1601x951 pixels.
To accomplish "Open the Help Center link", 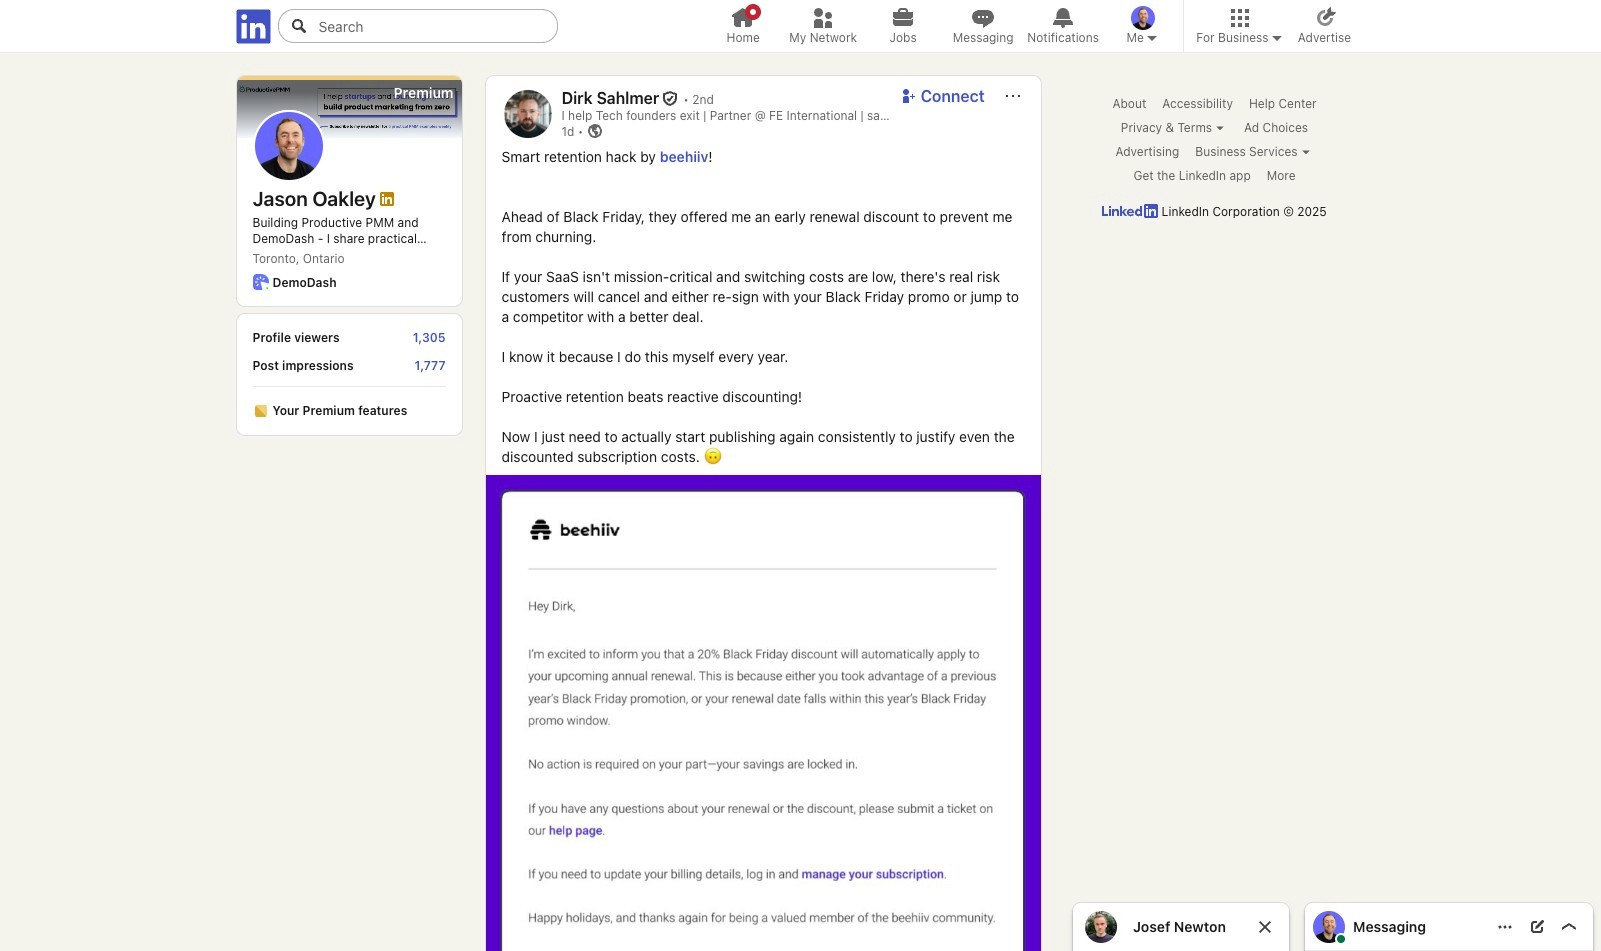I will [x=1282, y=104].
